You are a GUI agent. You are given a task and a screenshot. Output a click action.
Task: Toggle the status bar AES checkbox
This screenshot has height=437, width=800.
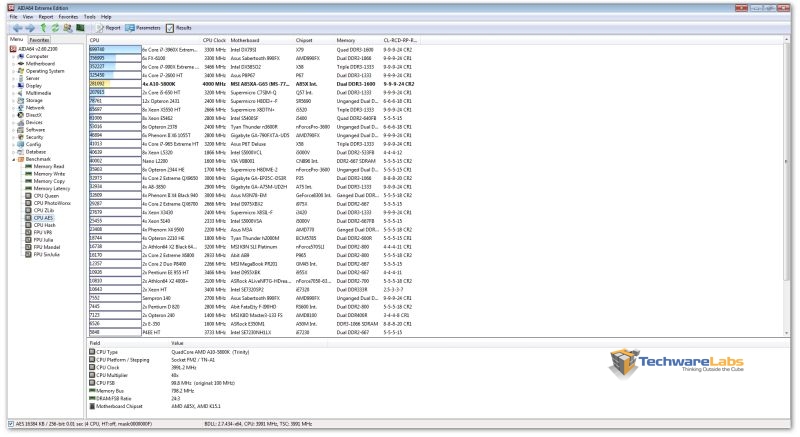point(11,424)
